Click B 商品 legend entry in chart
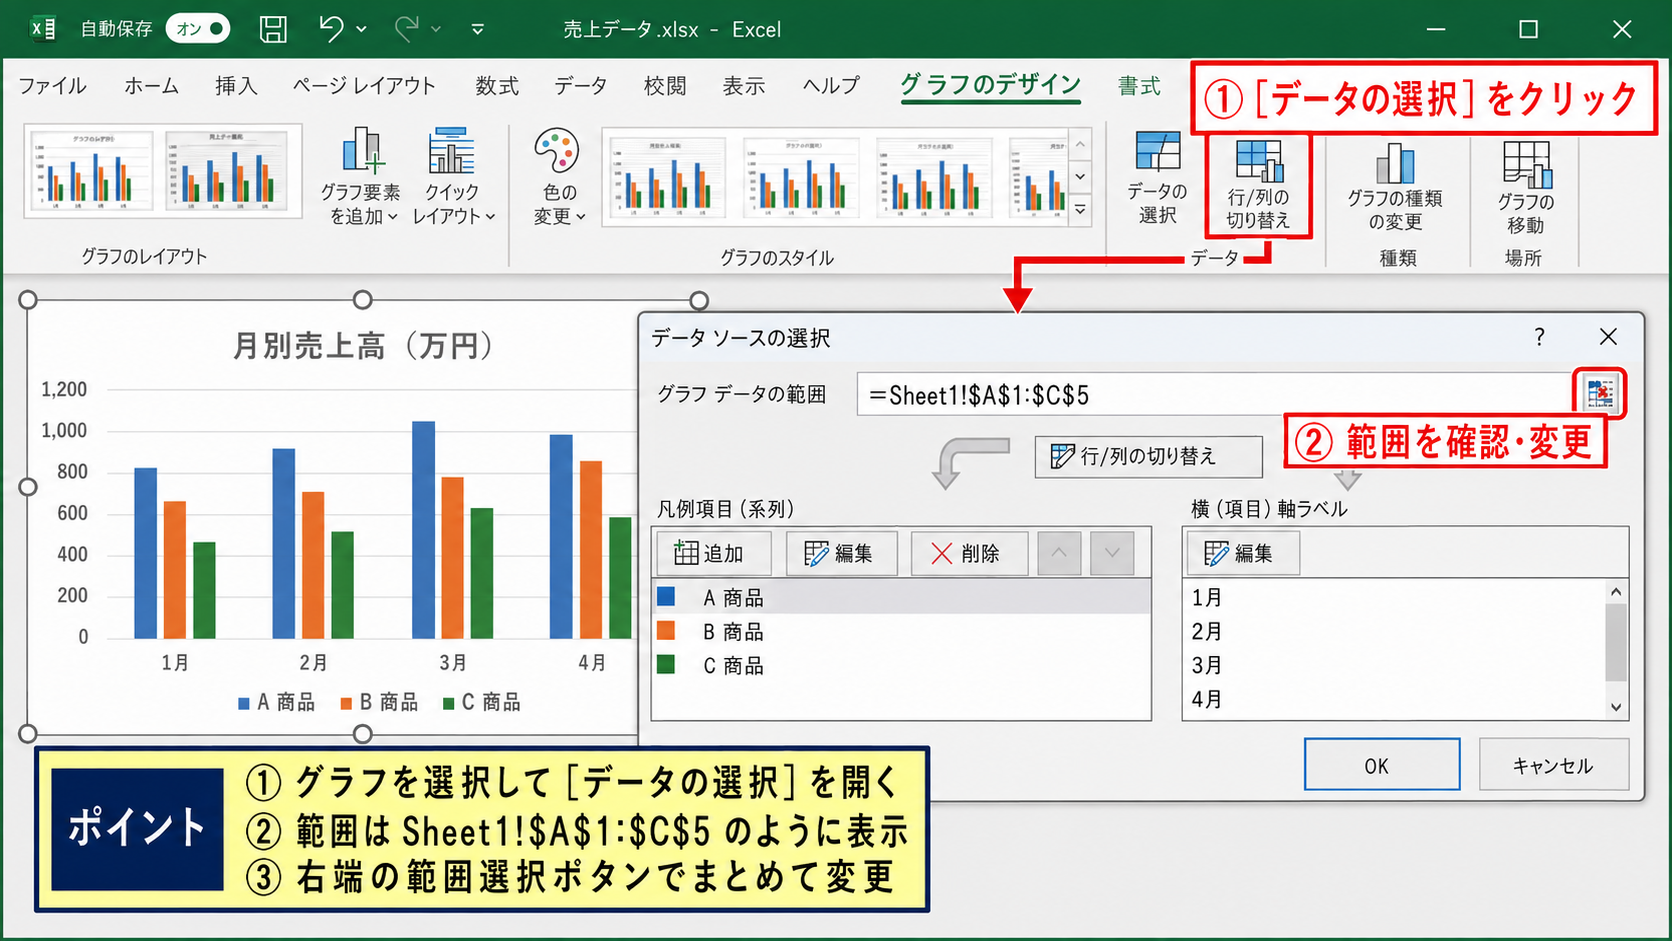 379,702
